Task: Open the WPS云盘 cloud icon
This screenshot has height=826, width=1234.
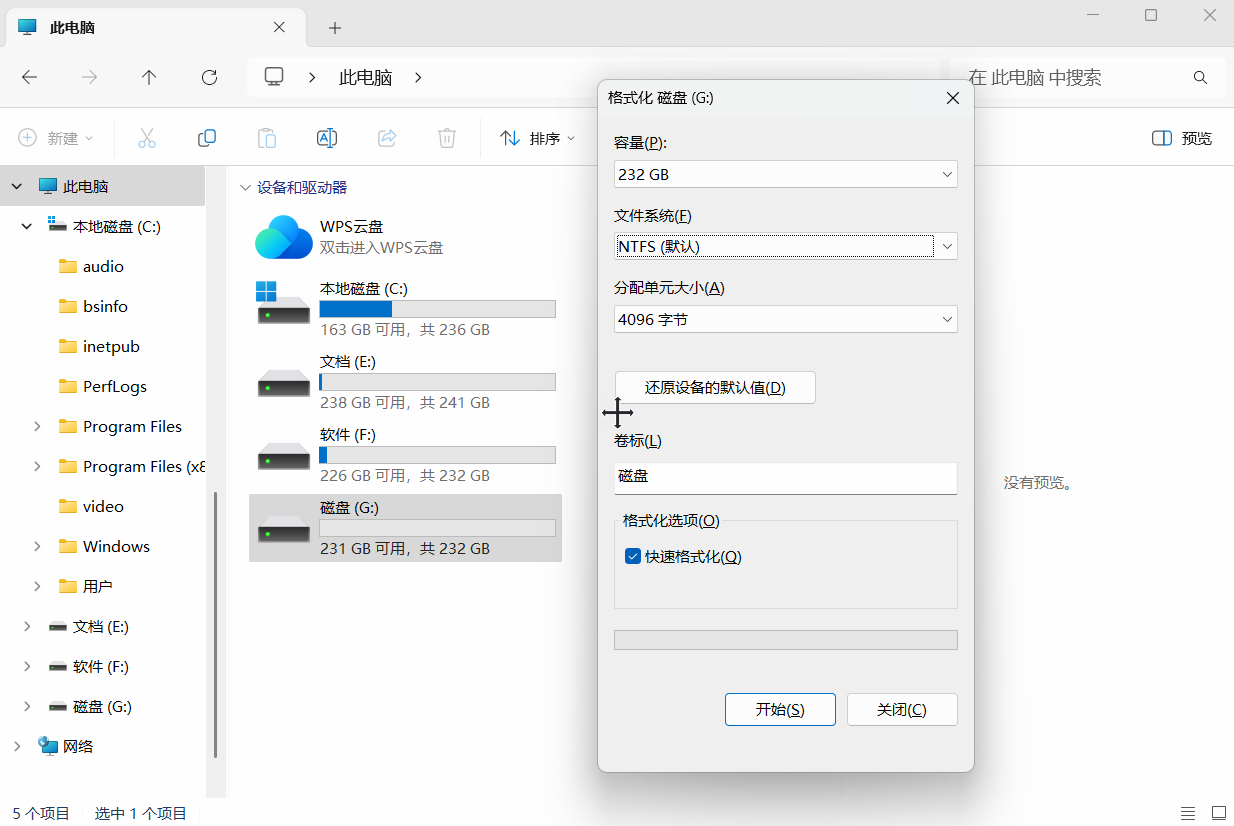Action: [284, 237]
